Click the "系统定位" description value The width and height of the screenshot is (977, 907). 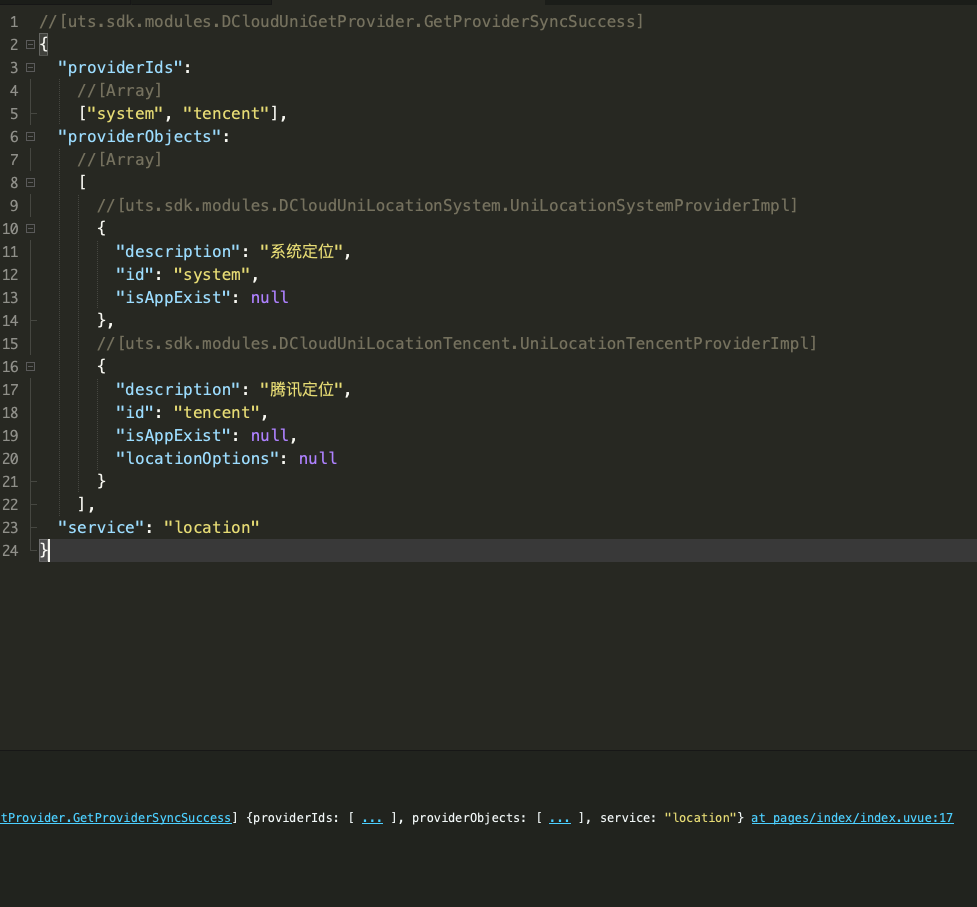coord(304,252)
